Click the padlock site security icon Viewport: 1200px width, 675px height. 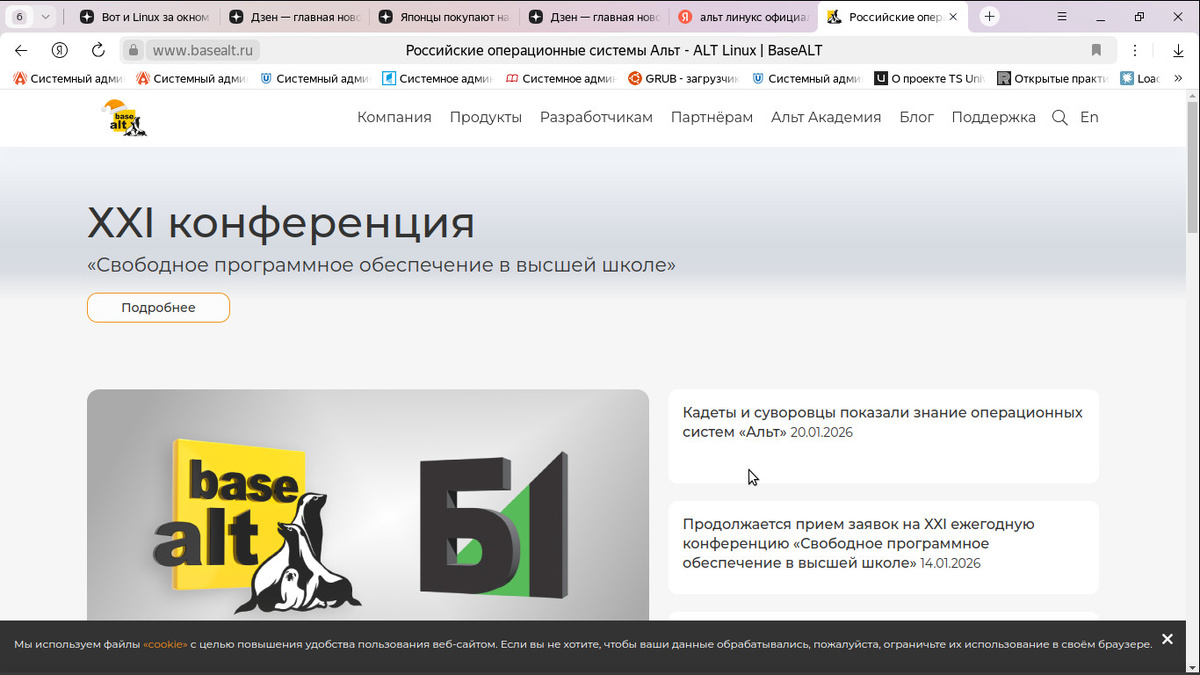pyautogui.click(x=134, y=50)
